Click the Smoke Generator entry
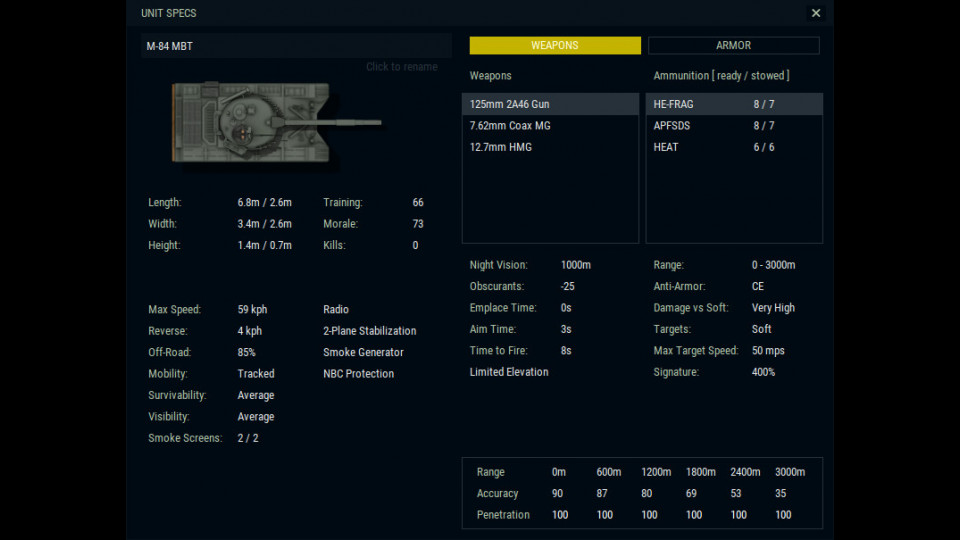Screen dimensions: 960x540 [363, 352]
